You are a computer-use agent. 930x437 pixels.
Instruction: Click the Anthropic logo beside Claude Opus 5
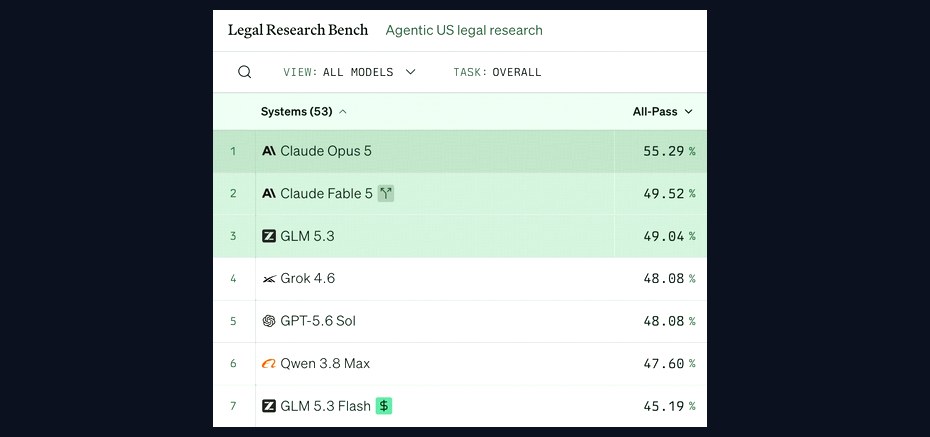(x=269, y=151)
